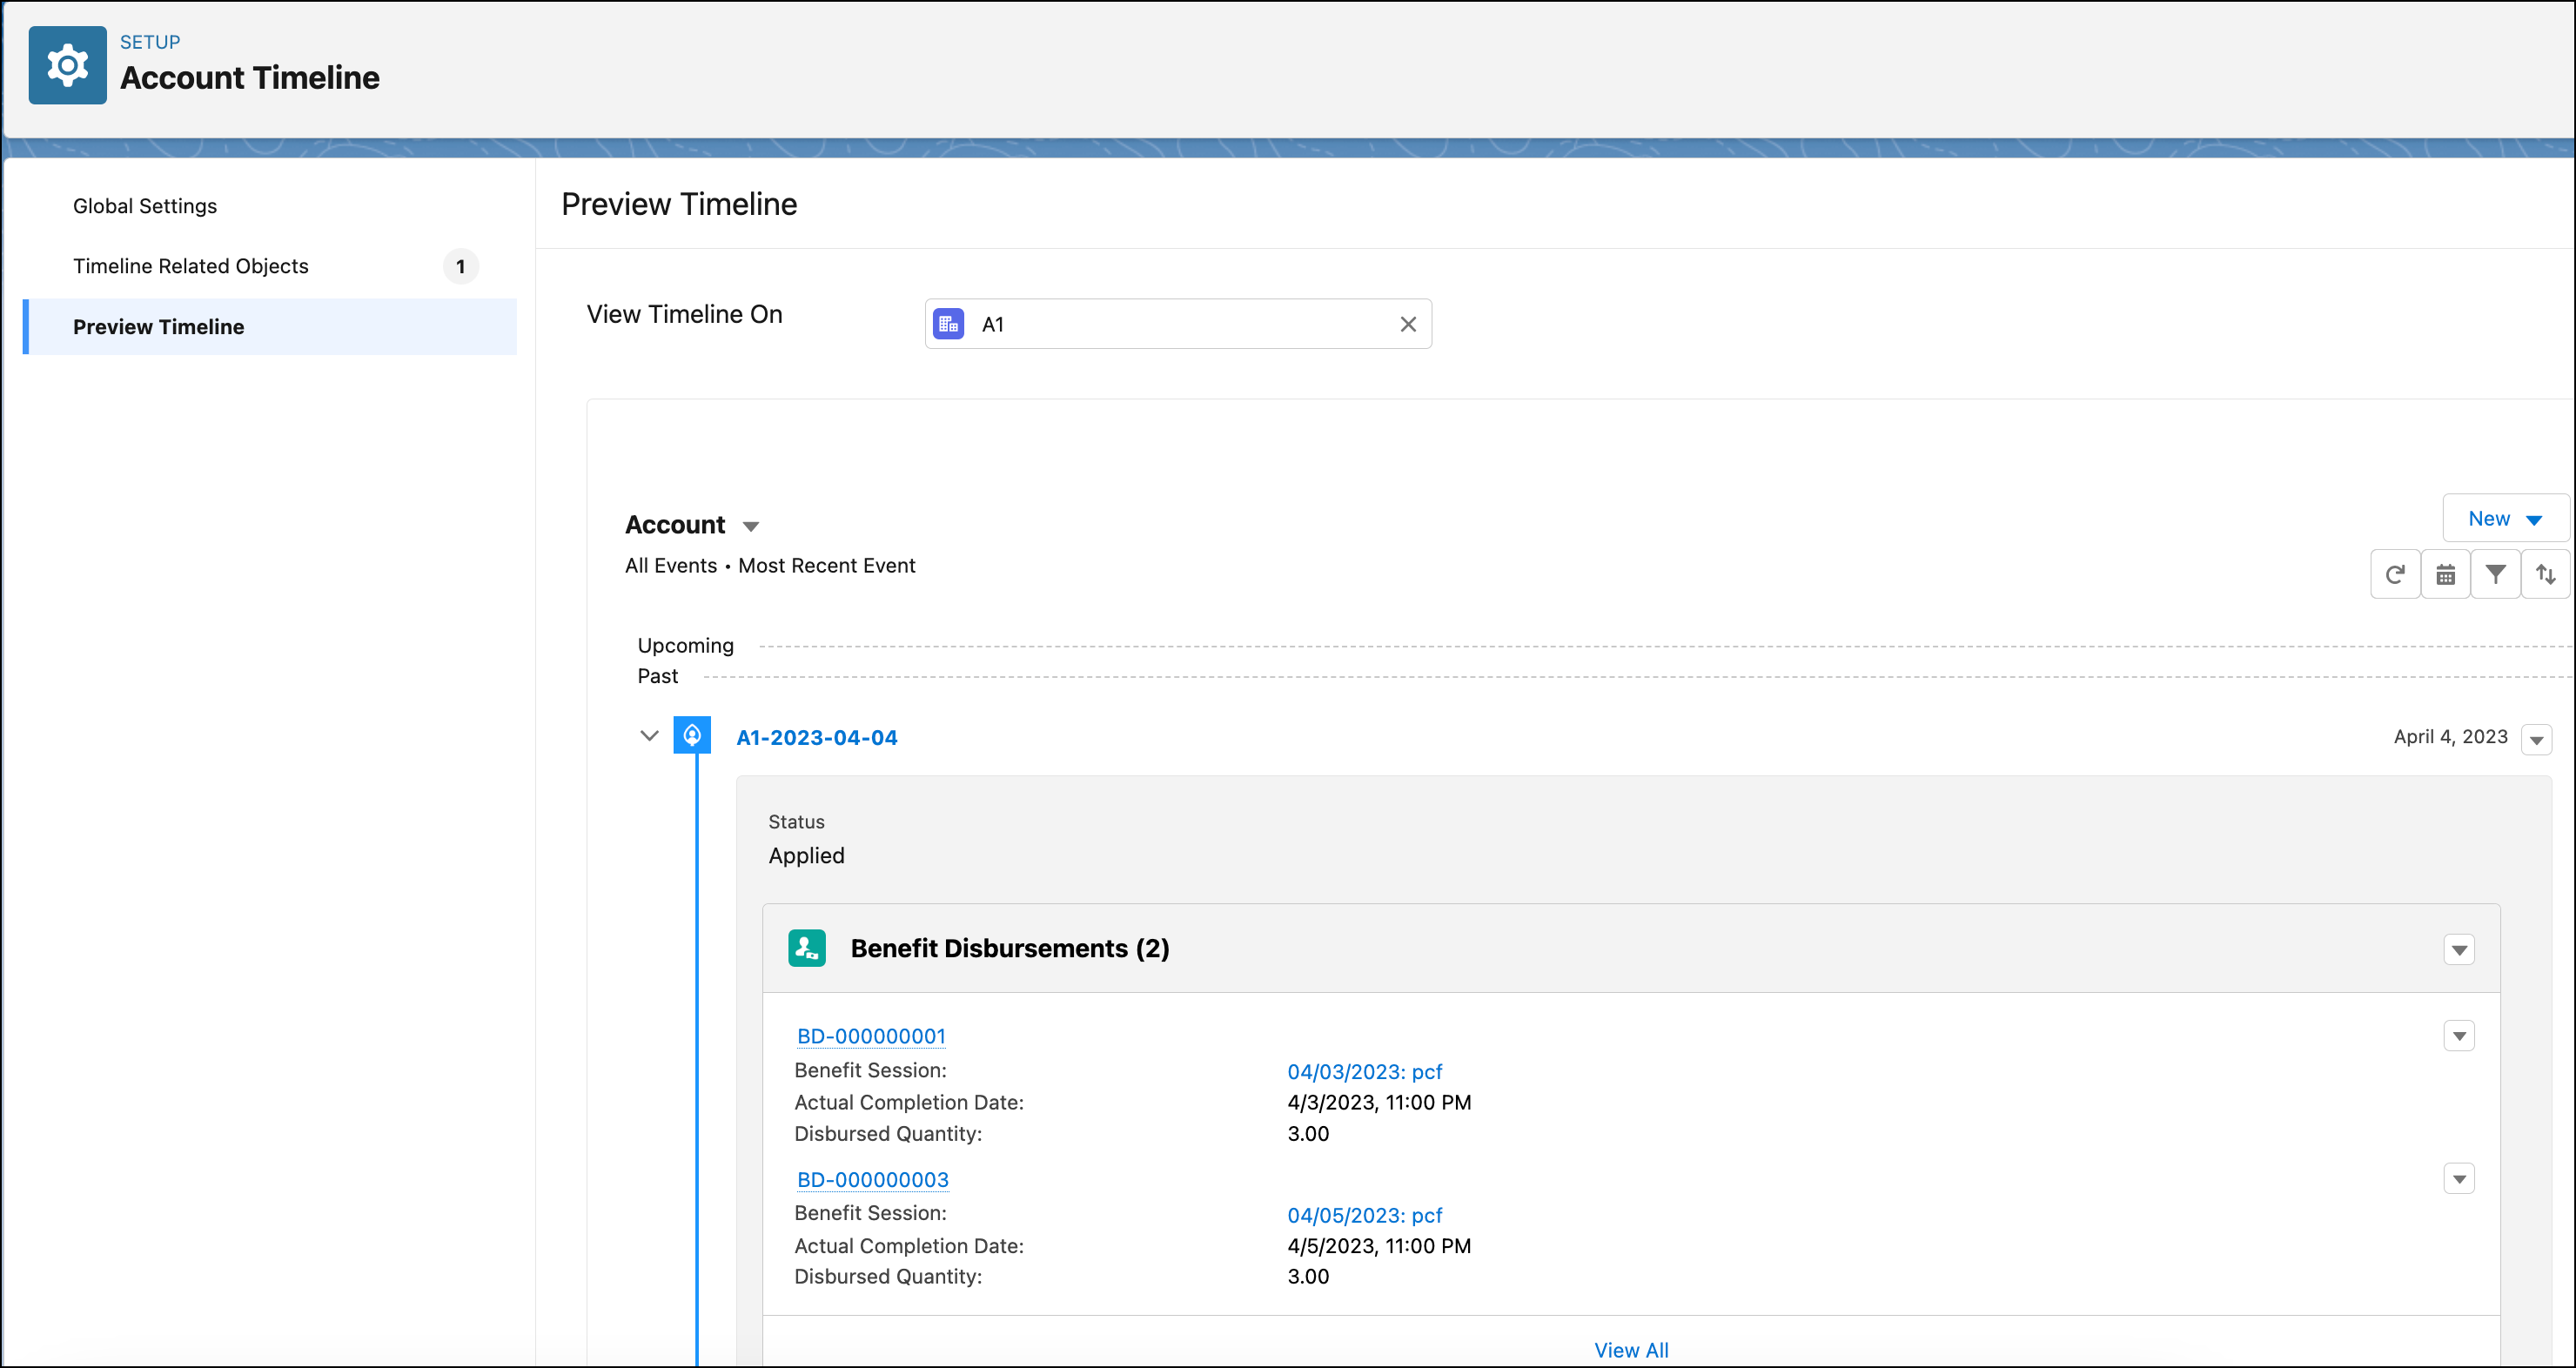Screen dimensions: 2576x1368
Task: Click the New button
Action: coord(2489,518)
